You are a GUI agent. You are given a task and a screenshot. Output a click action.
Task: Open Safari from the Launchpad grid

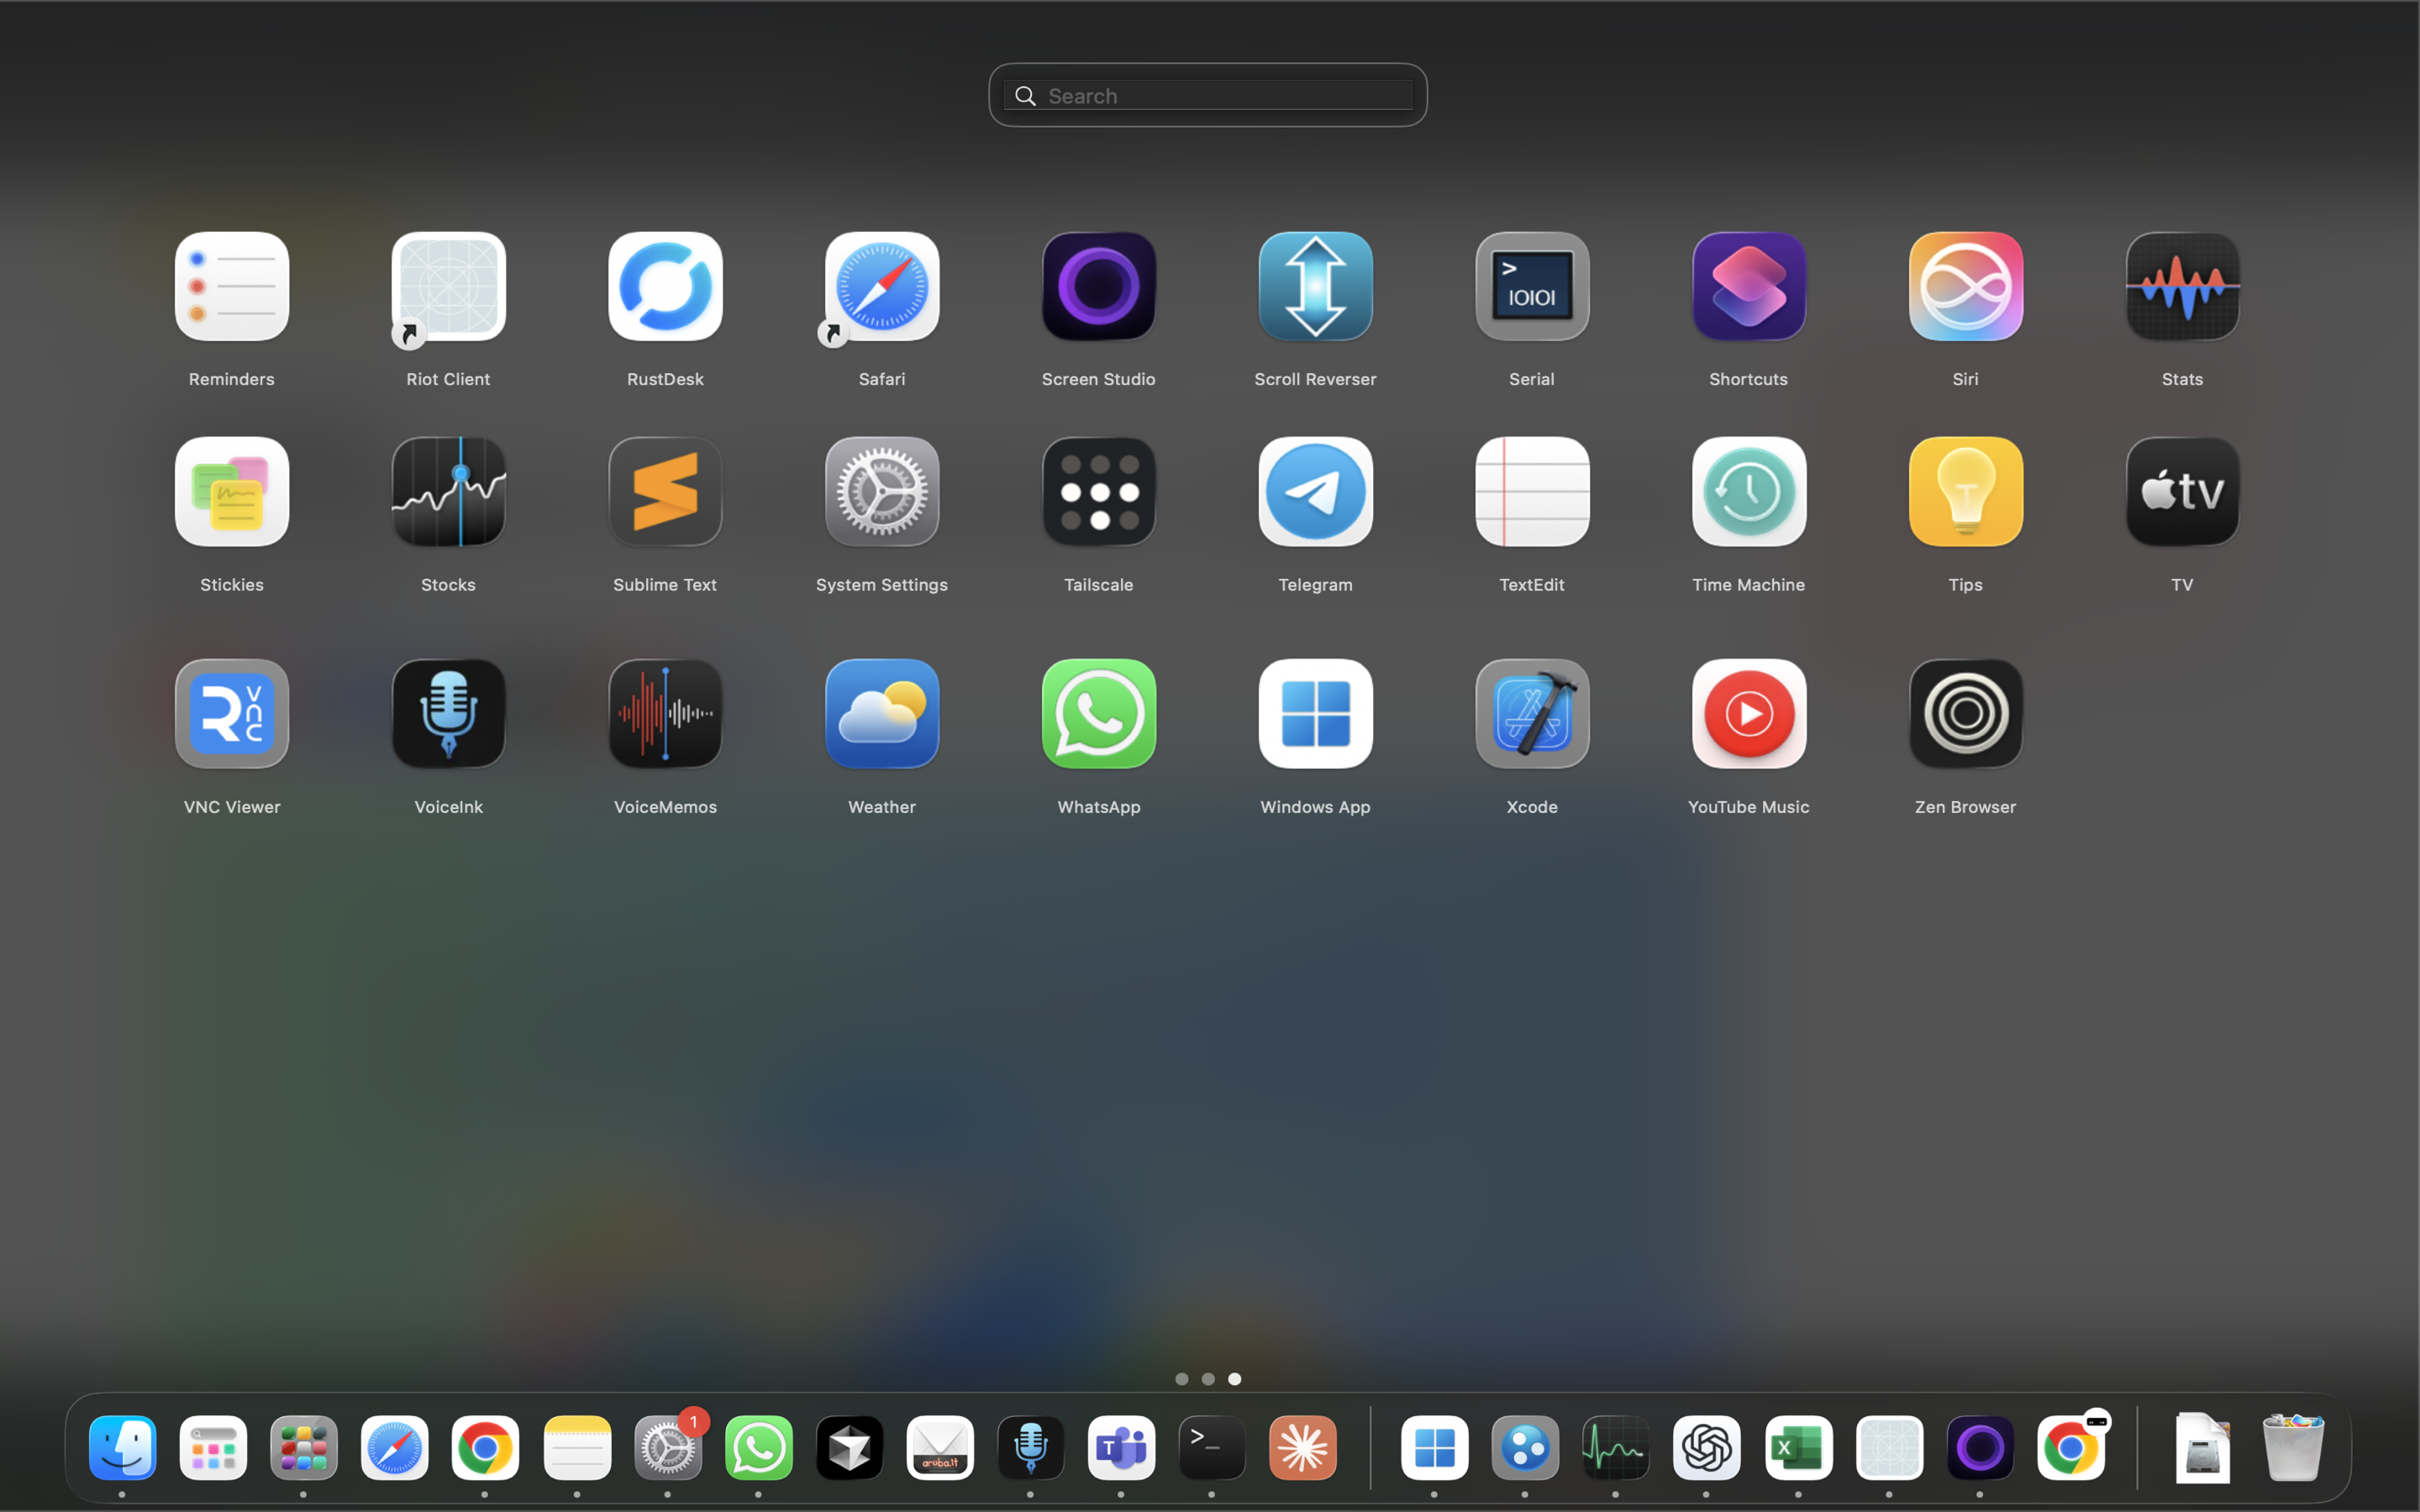[882, 287]
